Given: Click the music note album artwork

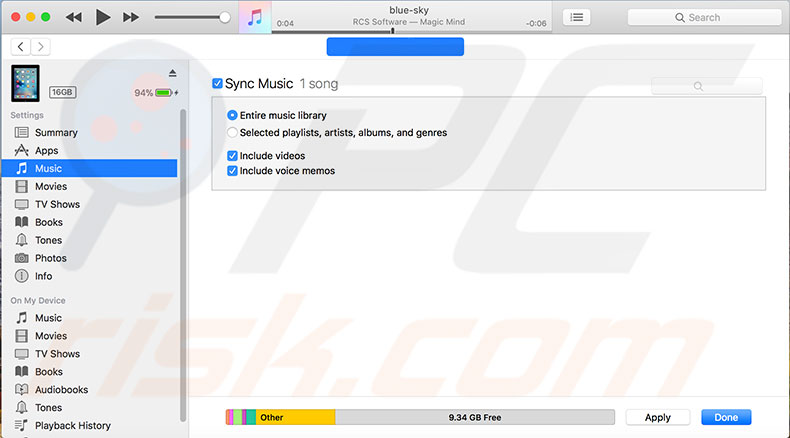Looking at the screenshot, I should [255, 17].
